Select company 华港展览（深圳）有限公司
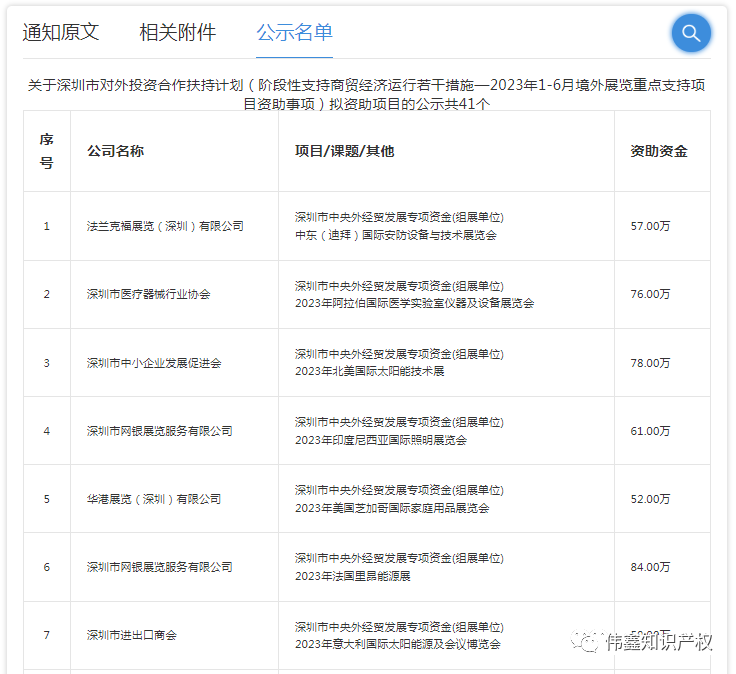 click(154, 499)
